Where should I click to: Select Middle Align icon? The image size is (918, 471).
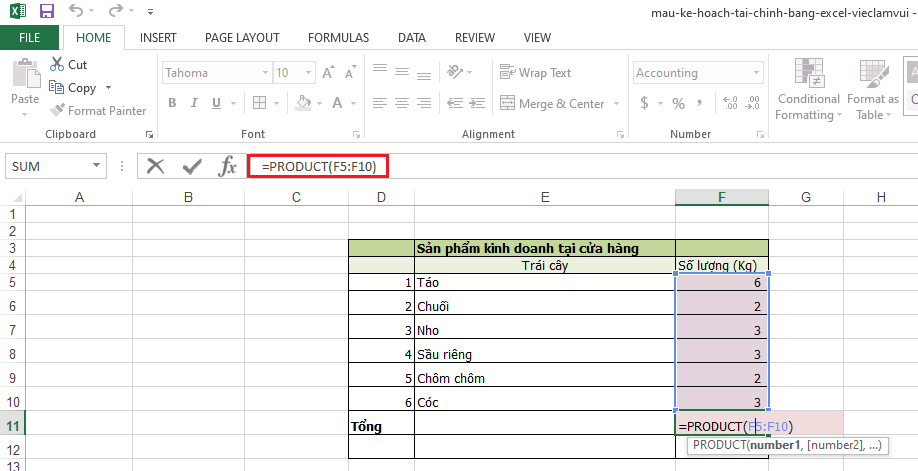point(402,71)
